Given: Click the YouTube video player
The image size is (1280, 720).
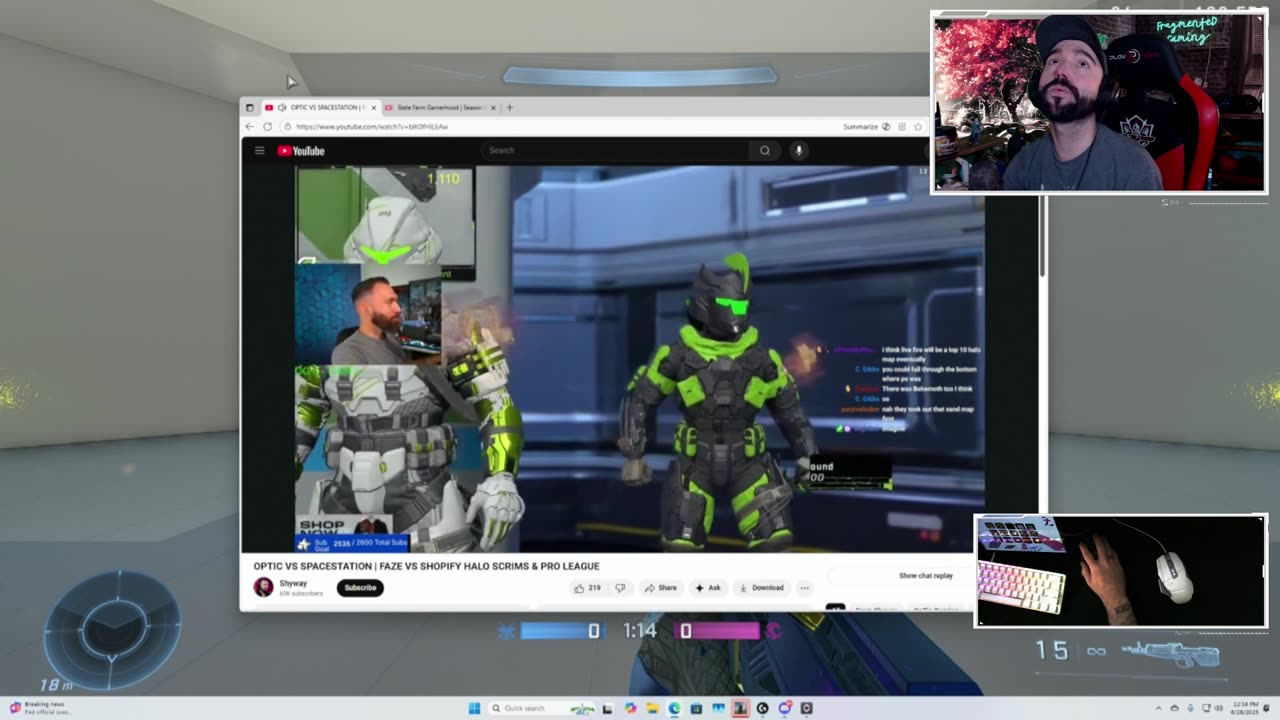Looking at the screenshot, I should (x=640, y=359).
